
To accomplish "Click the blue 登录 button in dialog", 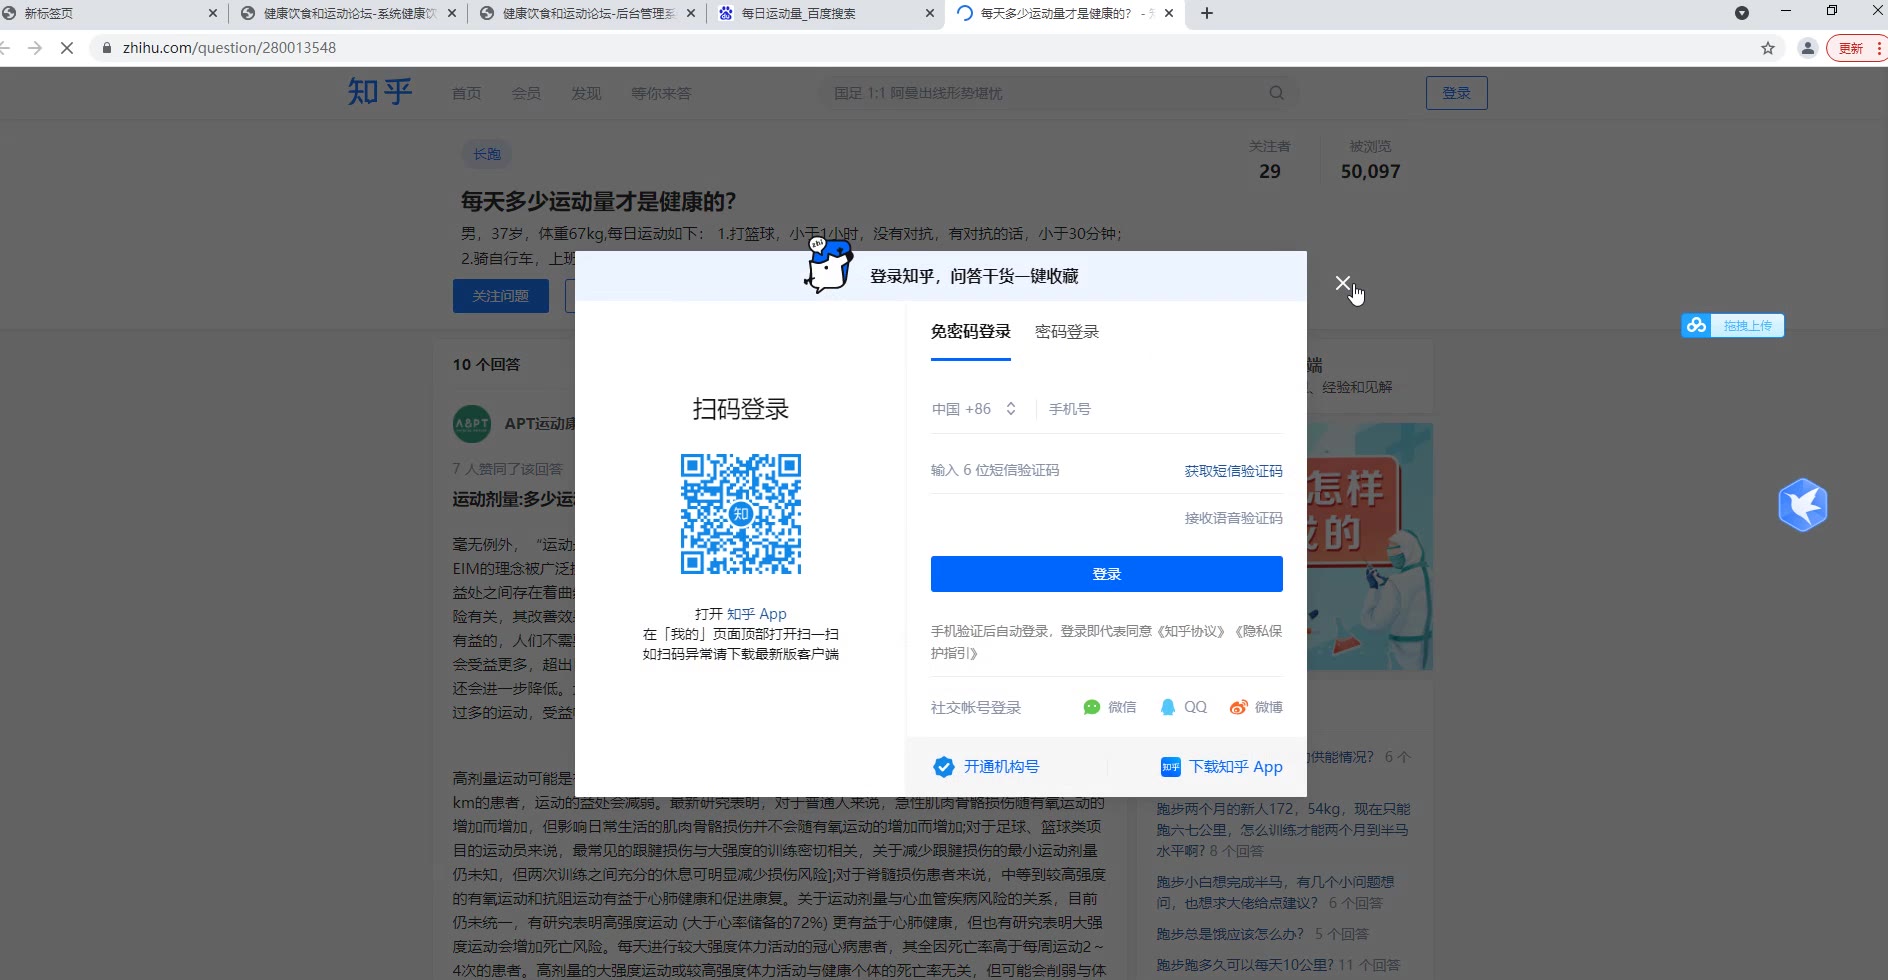I will [x=1107, y=574].
